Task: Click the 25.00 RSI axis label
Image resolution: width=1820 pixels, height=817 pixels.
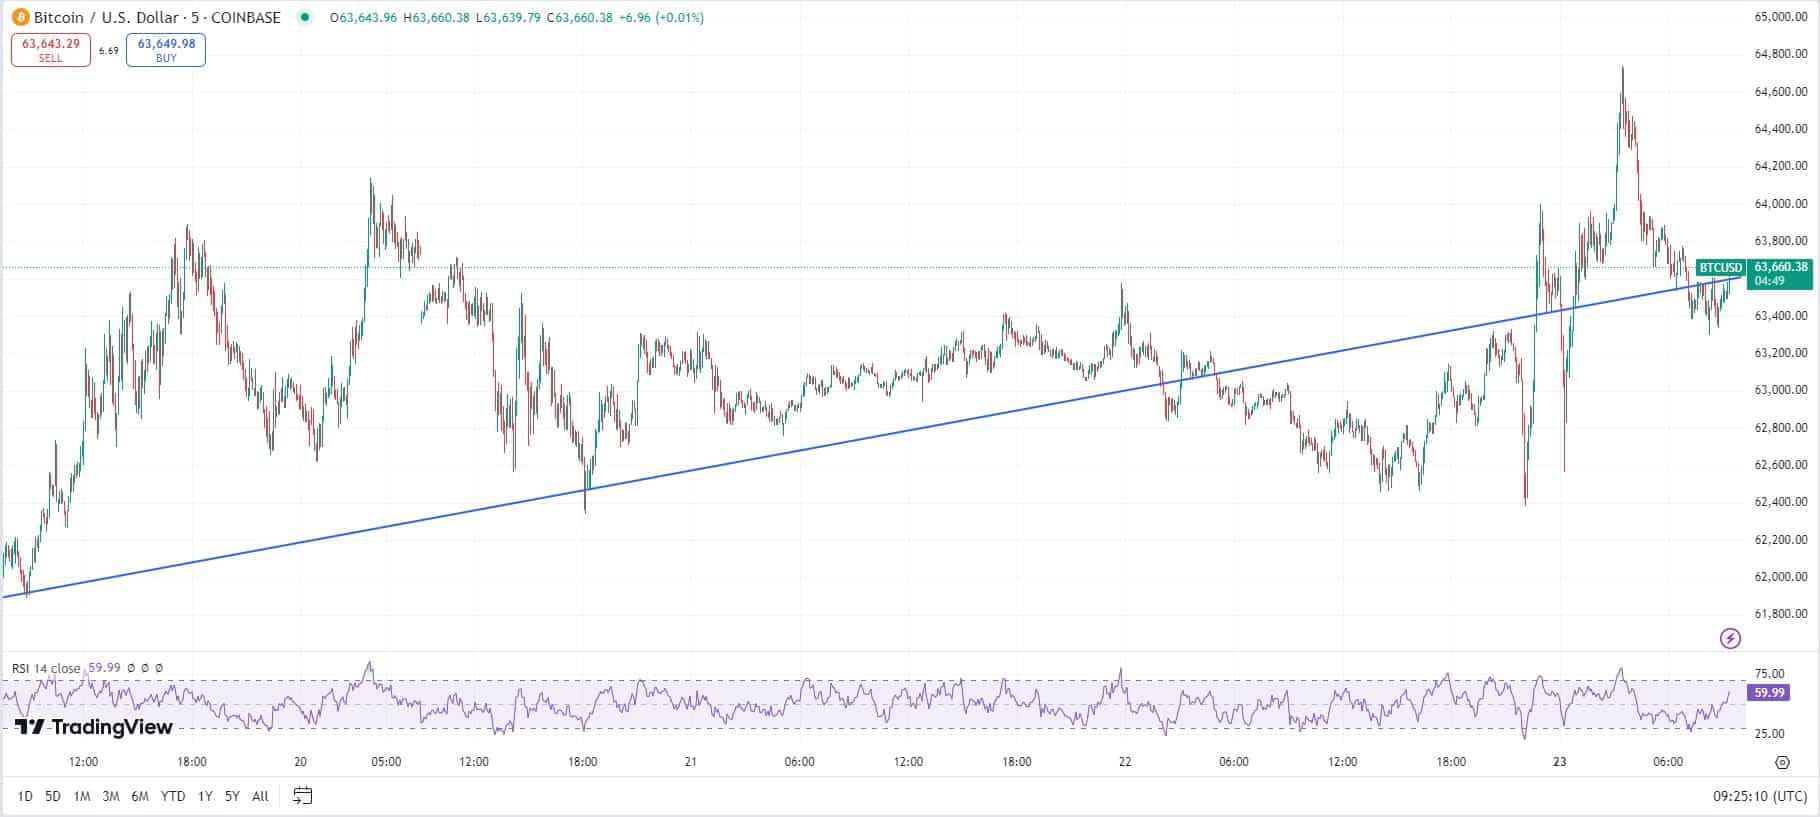Action: point(1770,733)
